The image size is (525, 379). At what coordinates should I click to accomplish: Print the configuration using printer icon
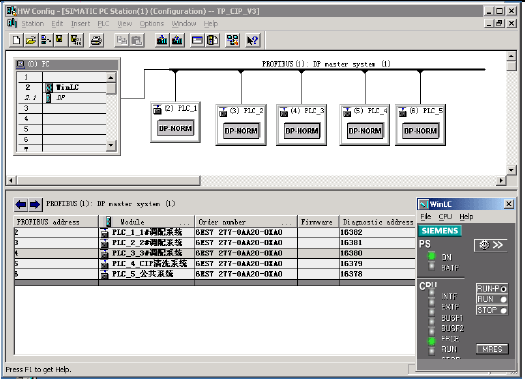[96, 41]
